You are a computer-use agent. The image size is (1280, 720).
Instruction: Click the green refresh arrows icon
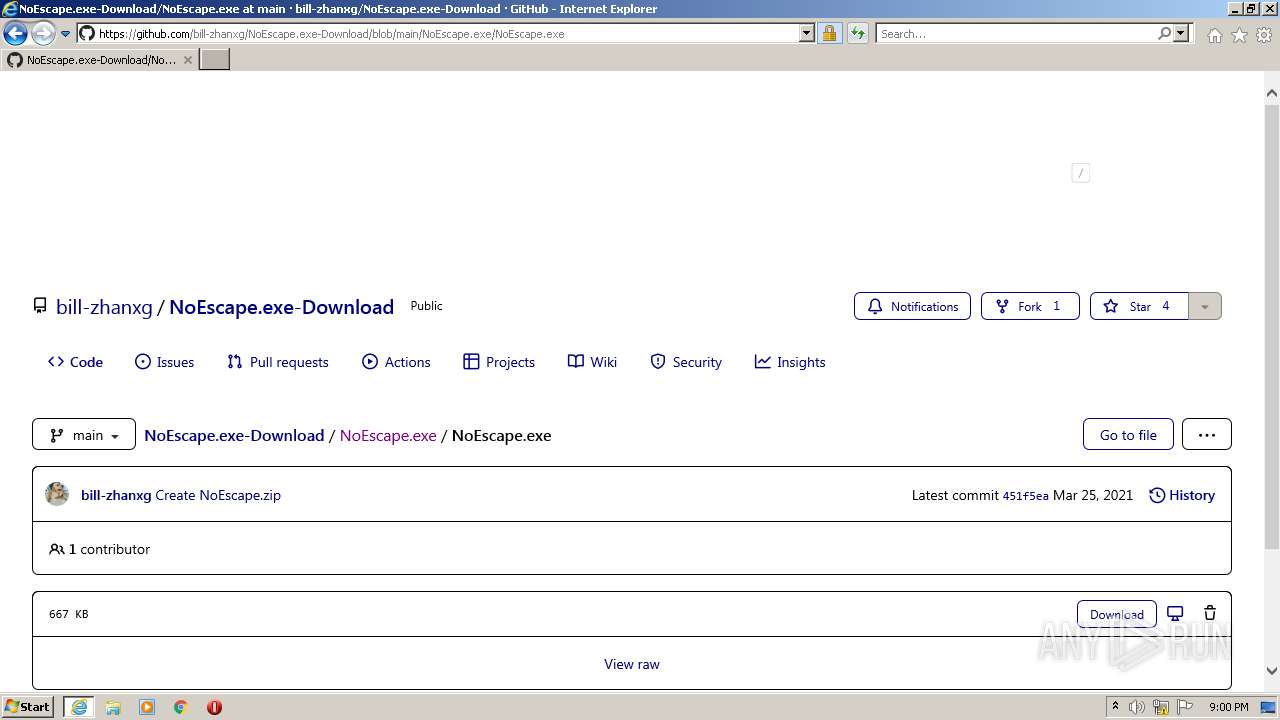(x=857, y=33)
